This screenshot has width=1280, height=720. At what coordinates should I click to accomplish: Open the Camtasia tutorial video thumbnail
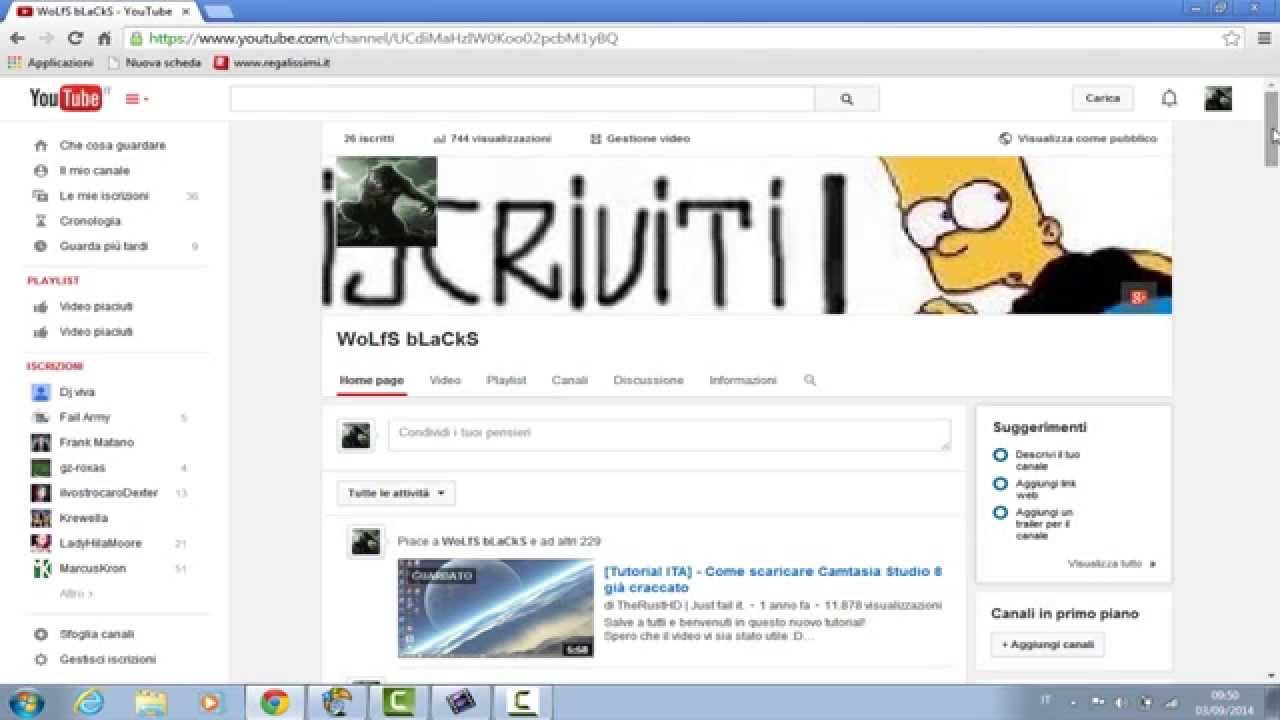tap(496, 608)
